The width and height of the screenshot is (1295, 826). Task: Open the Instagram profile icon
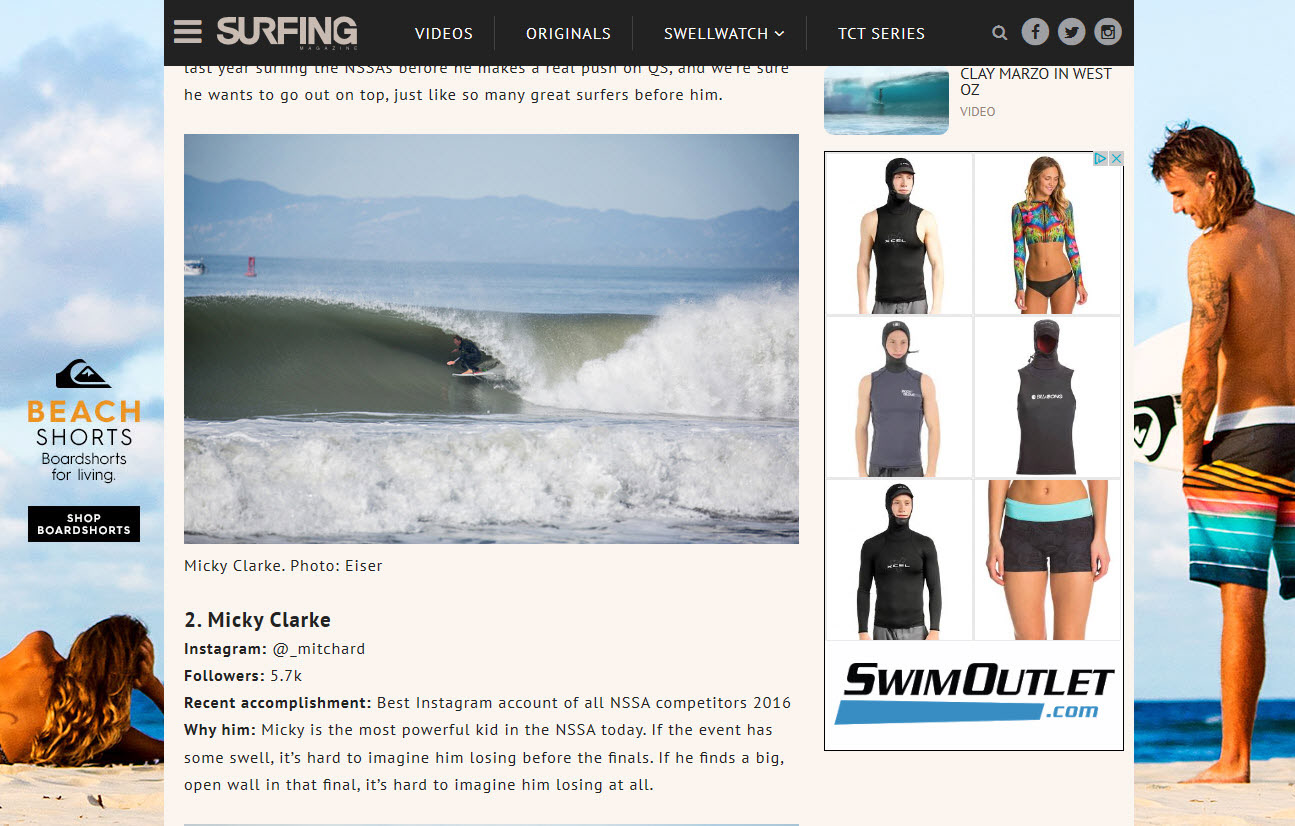[1107, 32]
